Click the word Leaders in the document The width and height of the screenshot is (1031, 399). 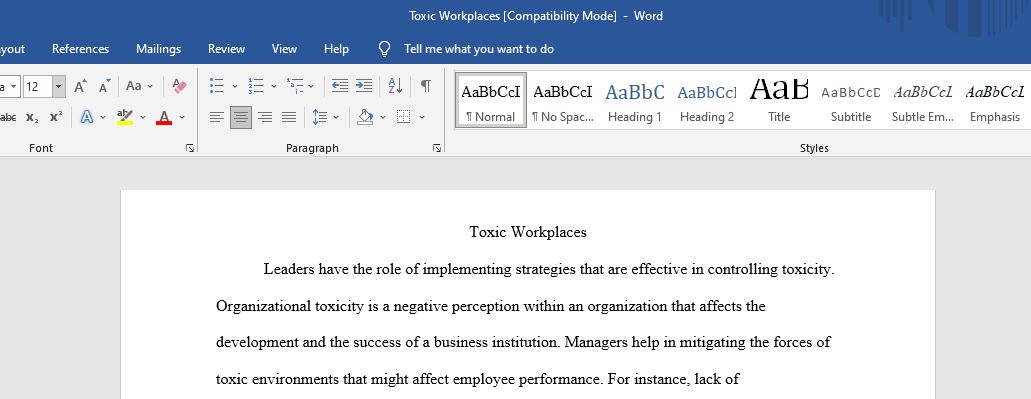[x=289, y=269]
